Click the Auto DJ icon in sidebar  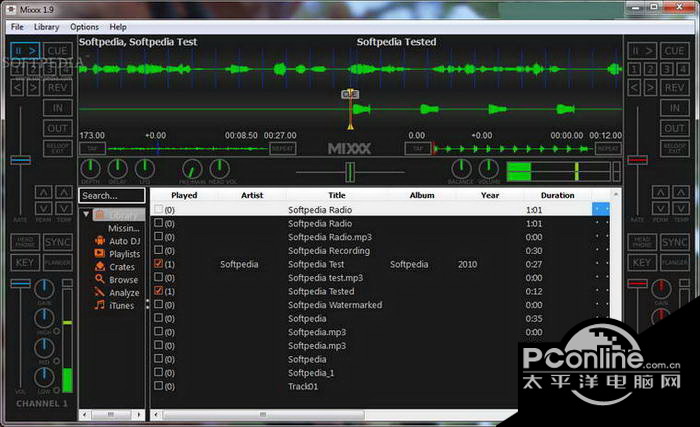[x=99, y=241]
